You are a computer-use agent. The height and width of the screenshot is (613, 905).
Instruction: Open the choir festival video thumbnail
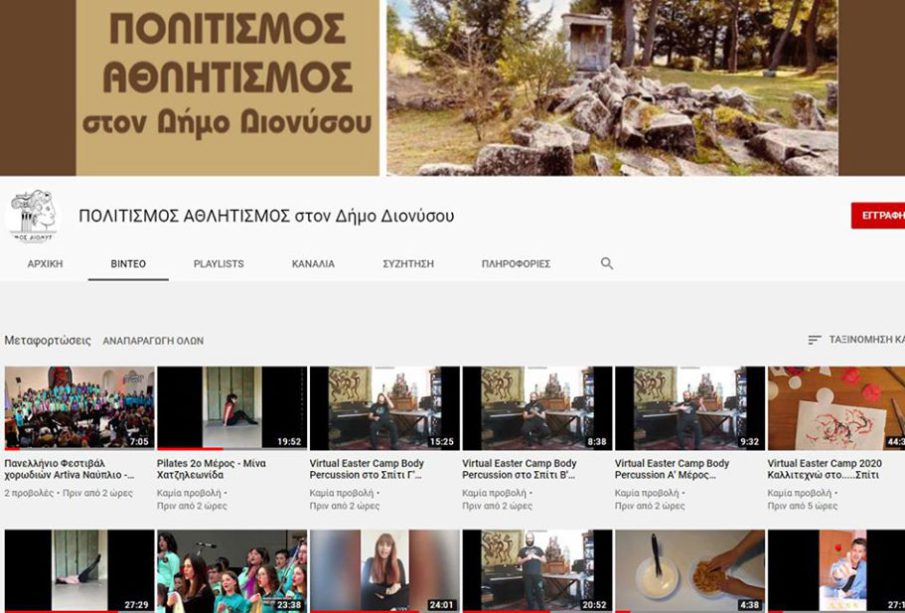coord(79,408)
